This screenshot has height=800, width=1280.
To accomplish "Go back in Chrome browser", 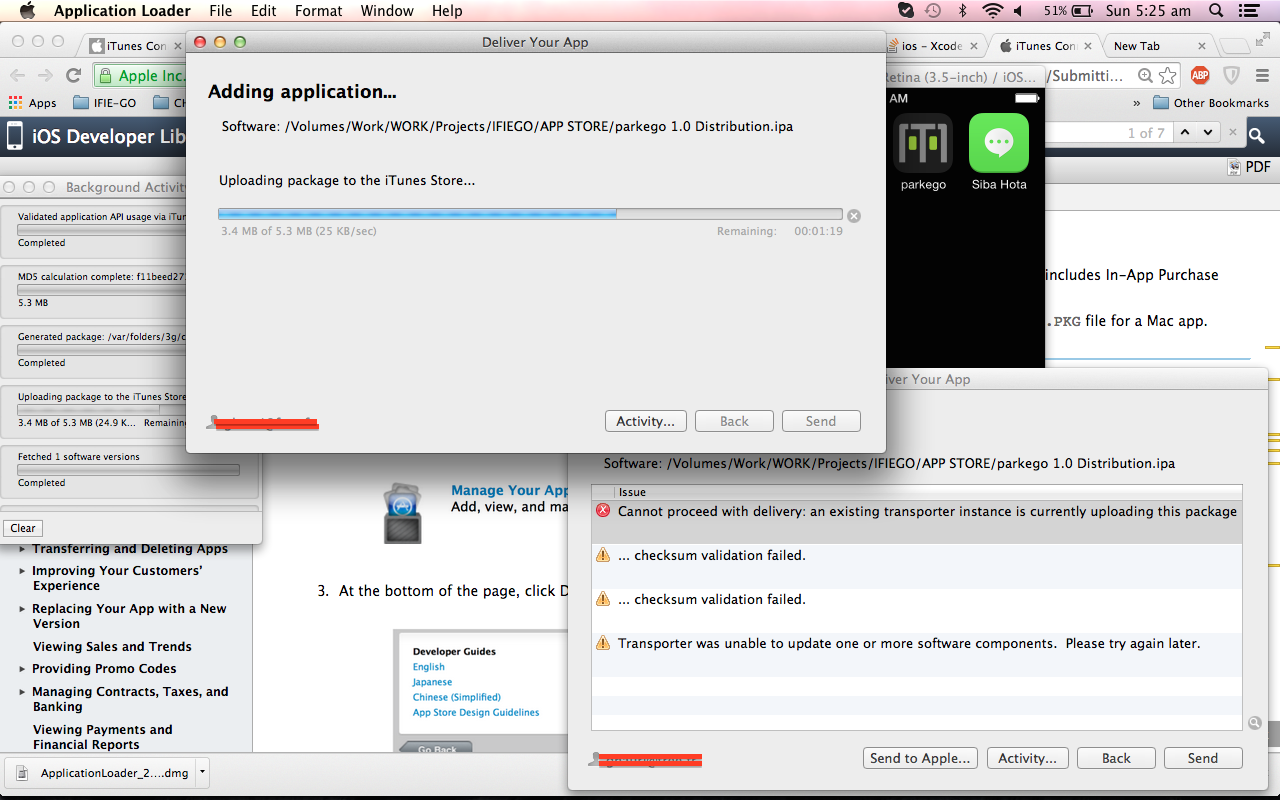I will [17, 75].
